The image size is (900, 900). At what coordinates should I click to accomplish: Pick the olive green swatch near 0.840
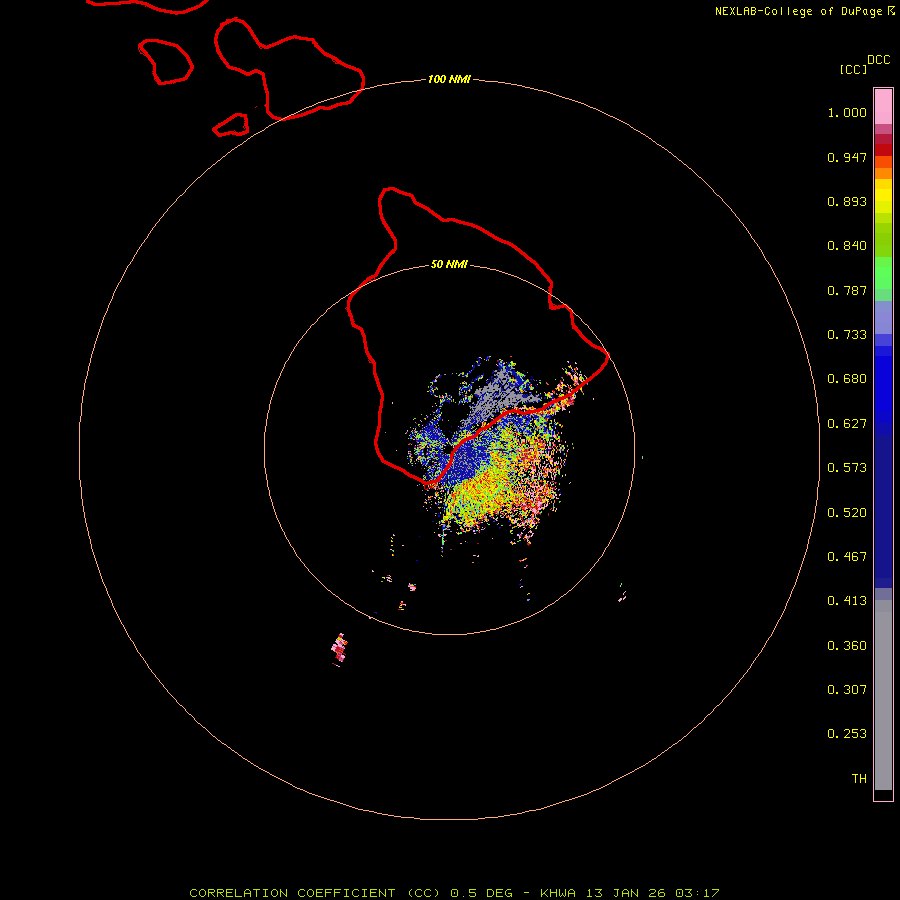coord(883,240)
